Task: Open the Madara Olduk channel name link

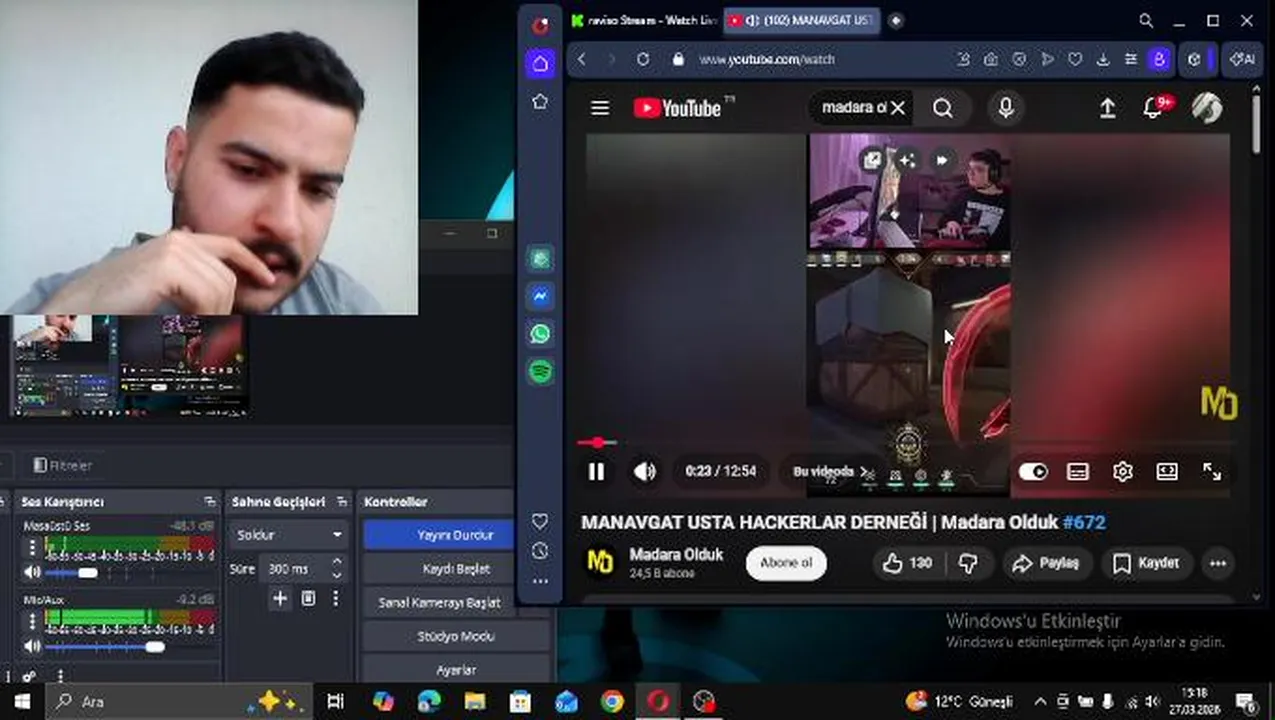Action: click(x=676, y=555)
